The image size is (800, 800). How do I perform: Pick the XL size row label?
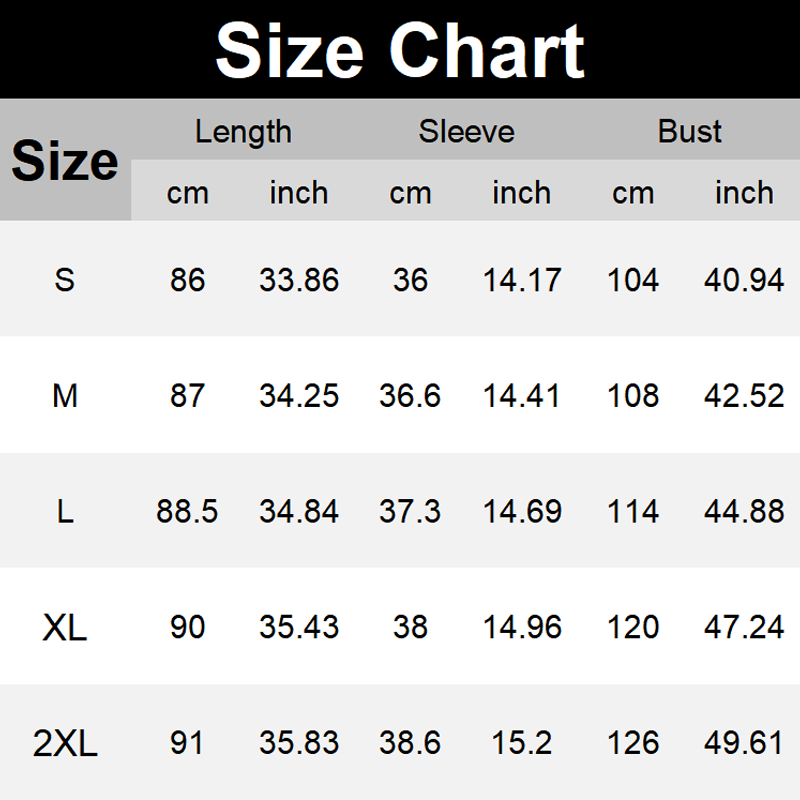click(x=65, y=628)
